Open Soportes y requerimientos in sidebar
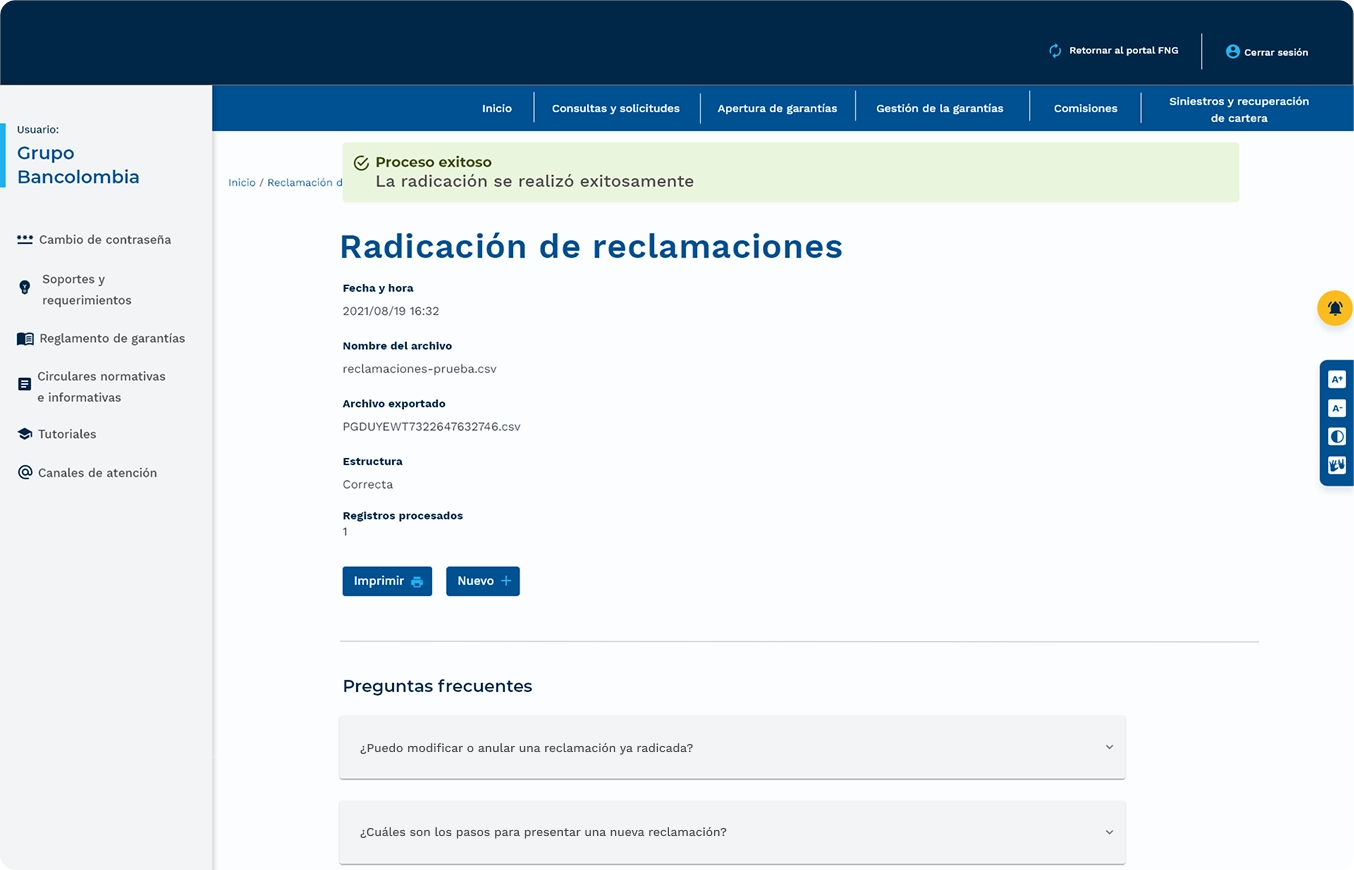This screenshot has height=870, width=1354. point(86,290)
